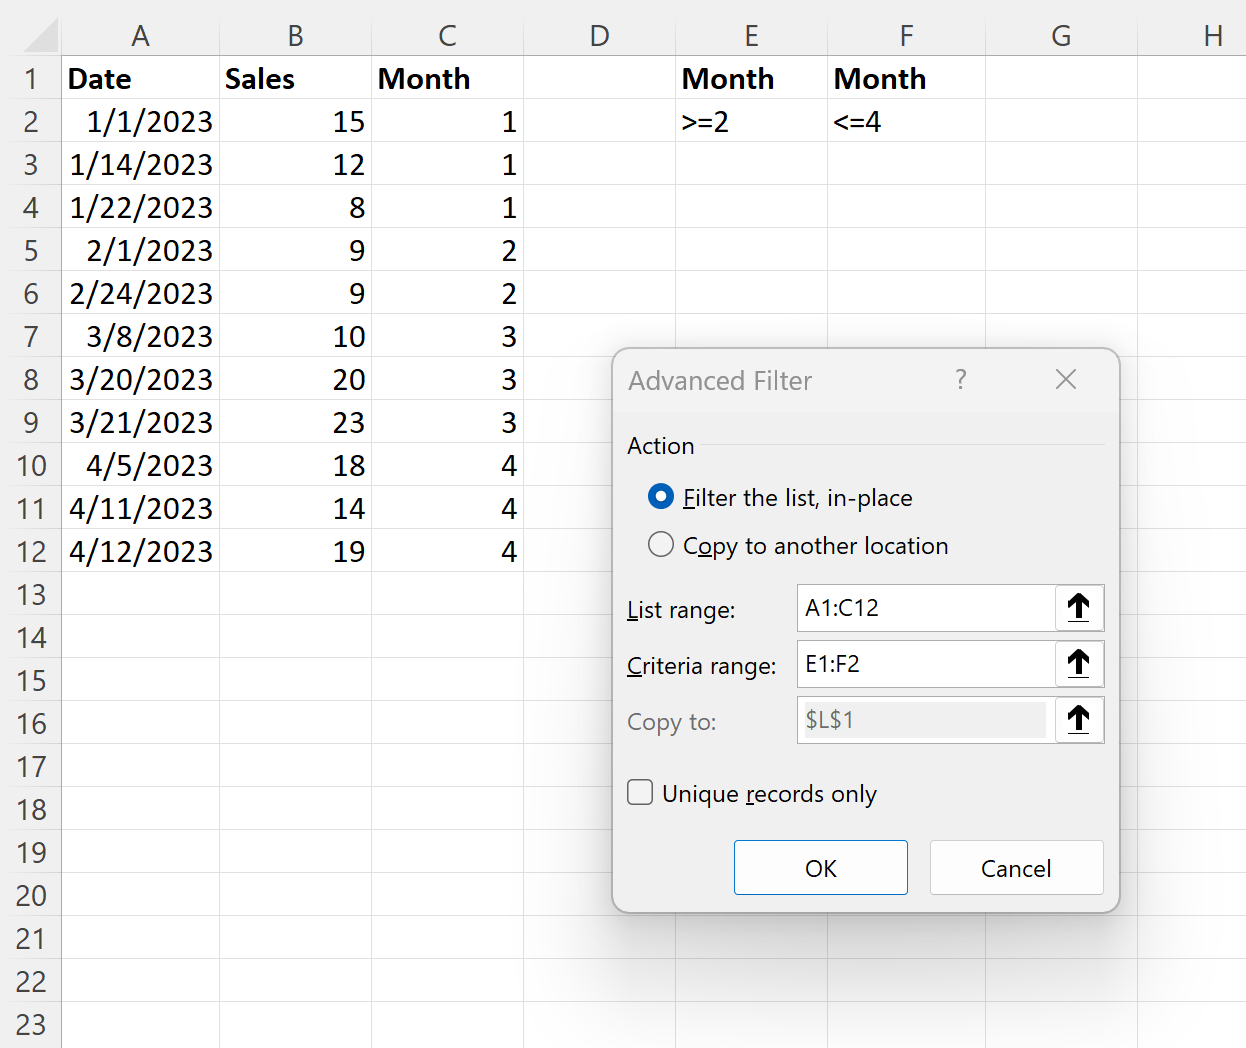Select the Date header cell A1

pyautogui.click(x=140, y=78)
